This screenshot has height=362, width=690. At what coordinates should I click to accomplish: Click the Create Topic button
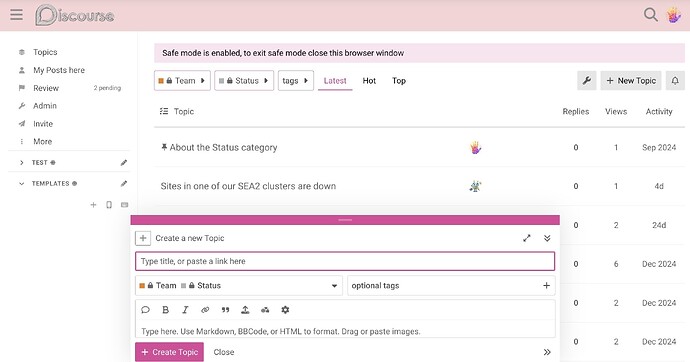pos(169,352)
